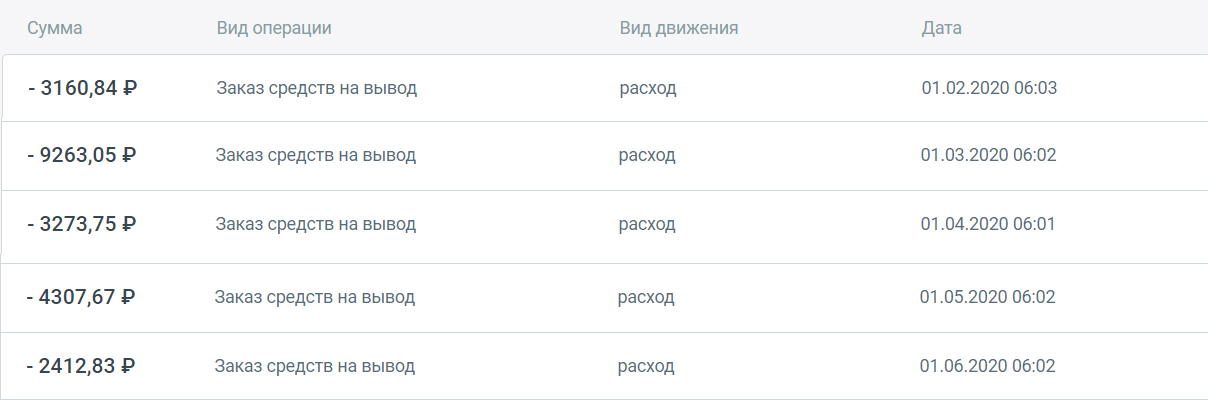
Task: Click the Вид движения column header
Action: [x=679, y=28]
